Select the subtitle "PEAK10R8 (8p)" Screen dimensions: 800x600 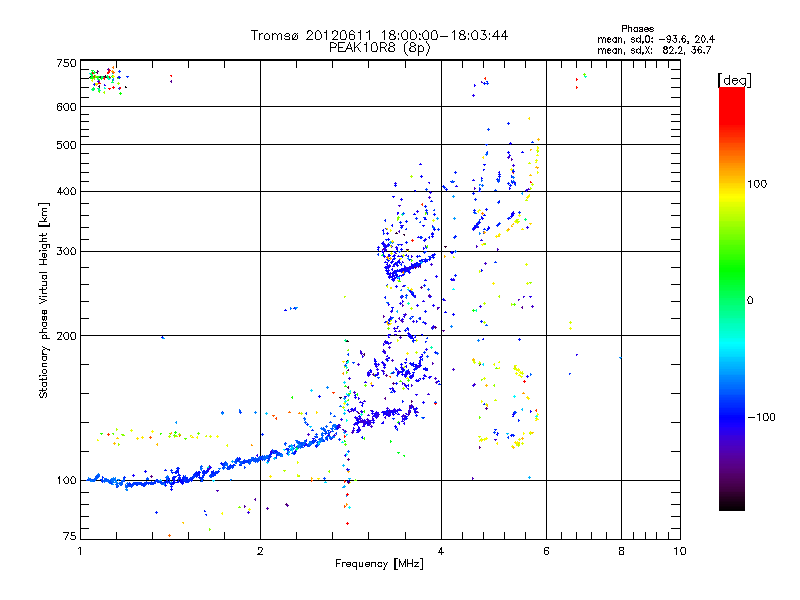pyautogui.click(x=379, y=48)
